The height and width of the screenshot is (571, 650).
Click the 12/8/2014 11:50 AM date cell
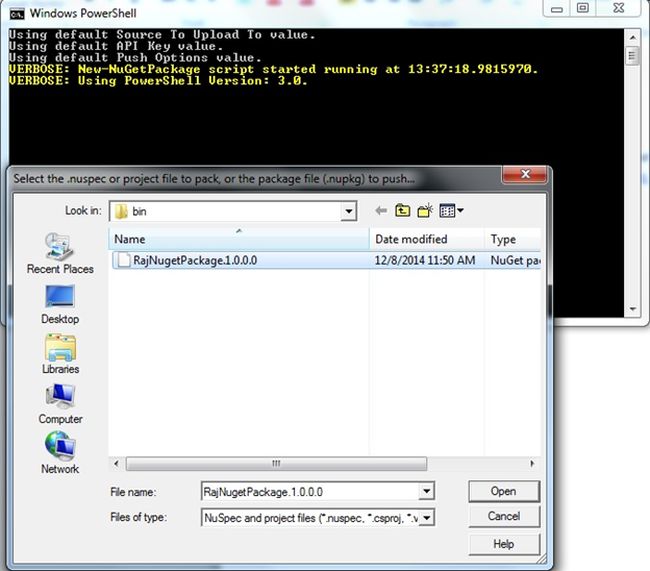click(x=425, y=260)
